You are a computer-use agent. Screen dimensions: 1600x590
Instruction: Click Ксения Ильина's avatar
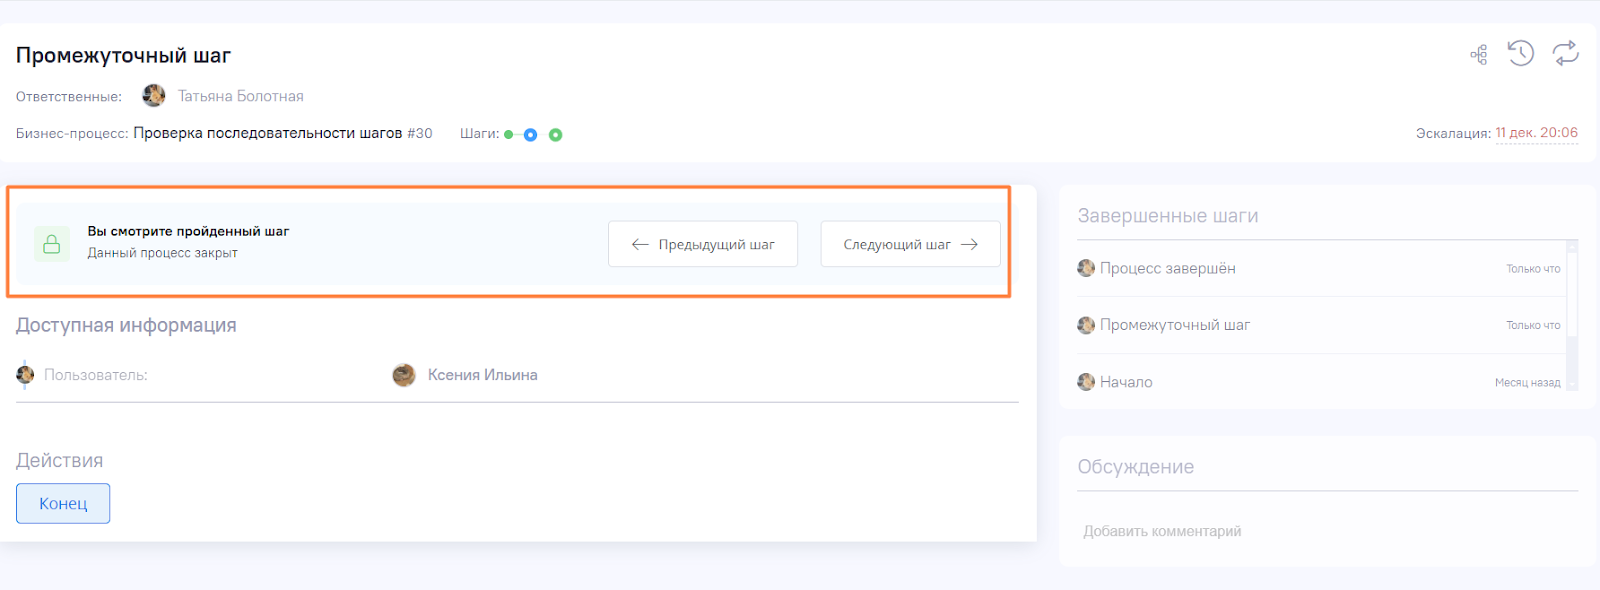click(404, 375)
